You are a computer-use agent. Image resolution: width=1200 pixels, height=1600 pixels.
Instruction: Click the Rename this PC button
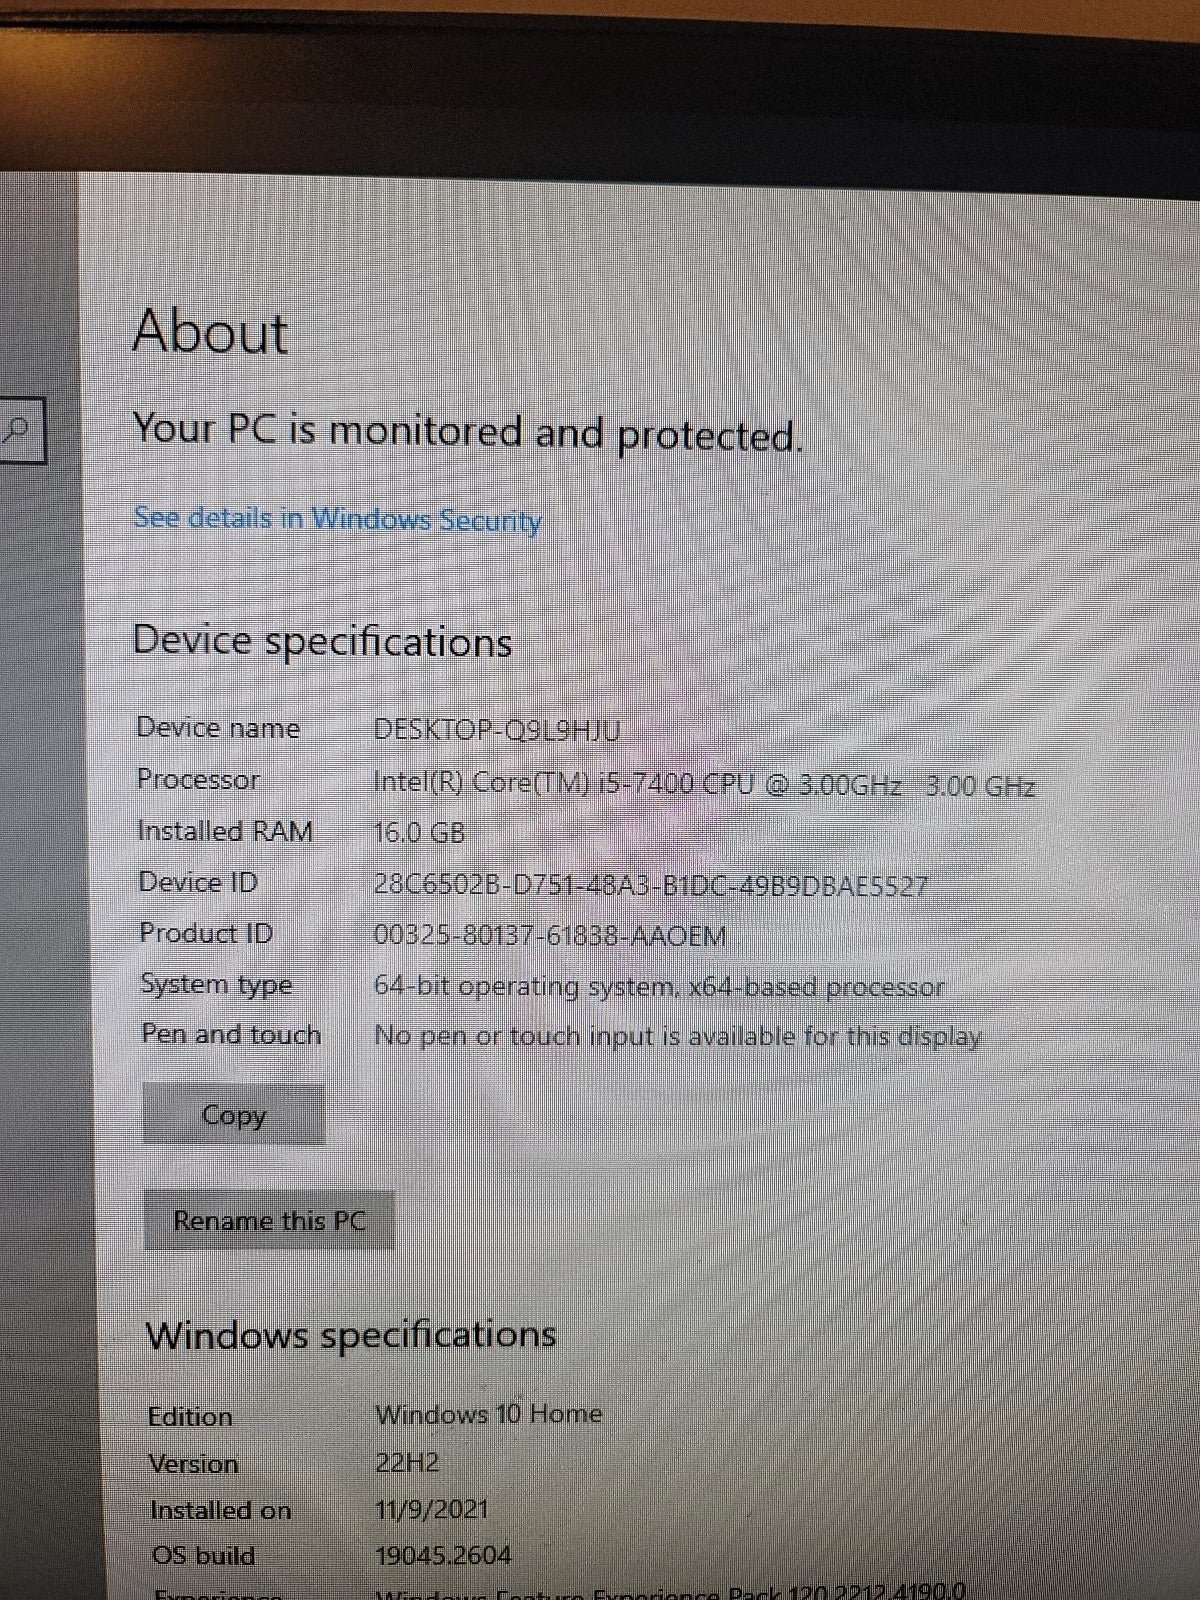(269, 1220)
